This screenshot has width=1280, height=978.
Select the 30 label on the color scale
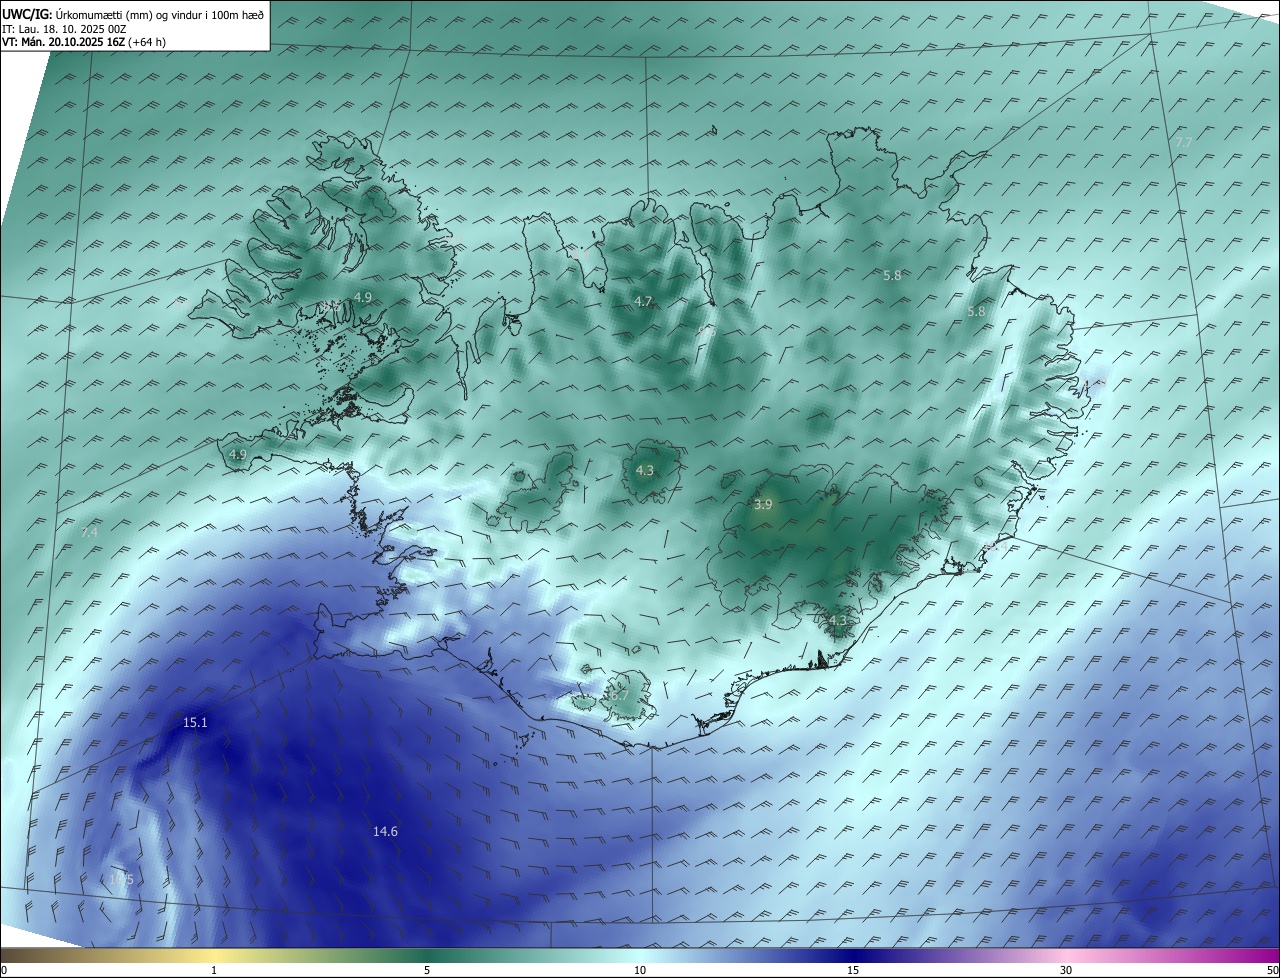1066,970
